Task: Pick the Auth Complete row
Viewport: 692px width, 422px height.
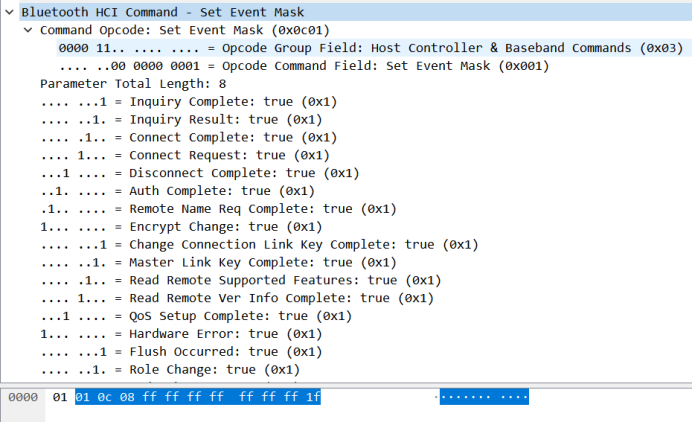Action: tap(177, 191)
